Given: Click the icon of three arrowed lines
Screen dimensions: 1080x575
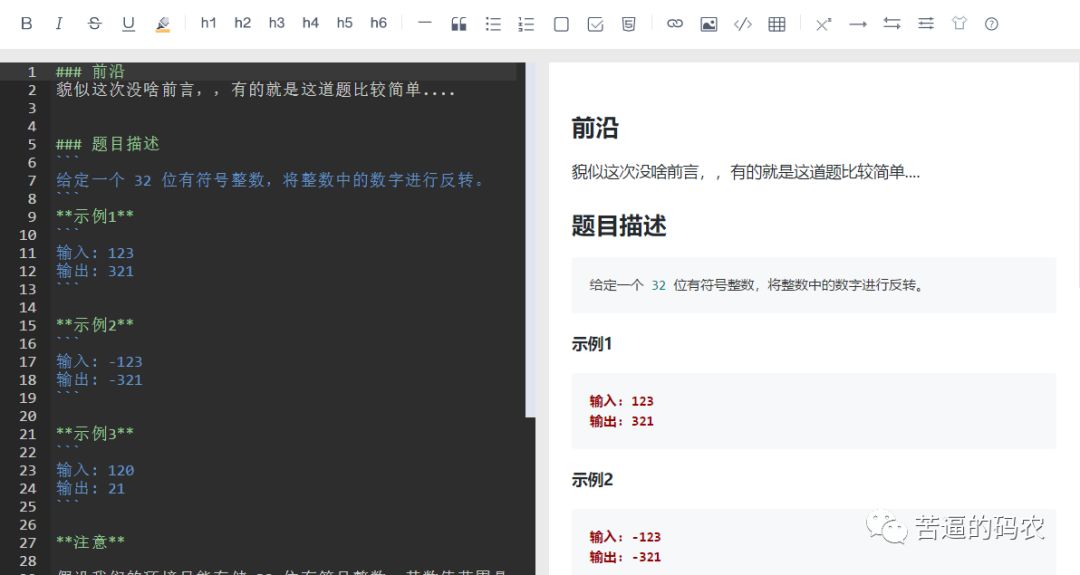Looking at the screenshot, I should pos(926,23).
